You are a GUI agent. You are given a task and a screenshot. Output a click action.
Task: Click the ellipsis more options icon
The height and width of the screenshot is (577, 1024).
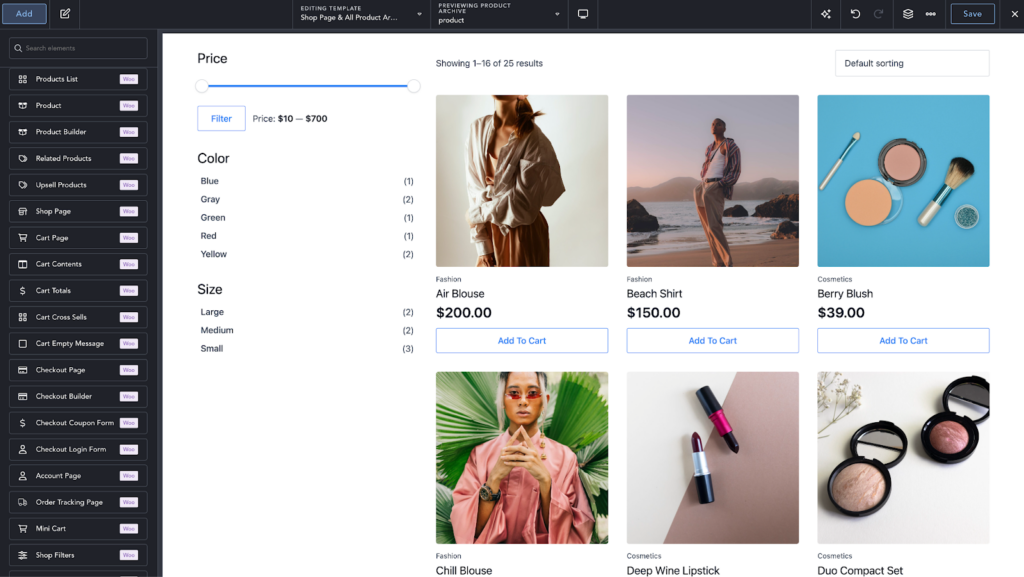(930, 13)
